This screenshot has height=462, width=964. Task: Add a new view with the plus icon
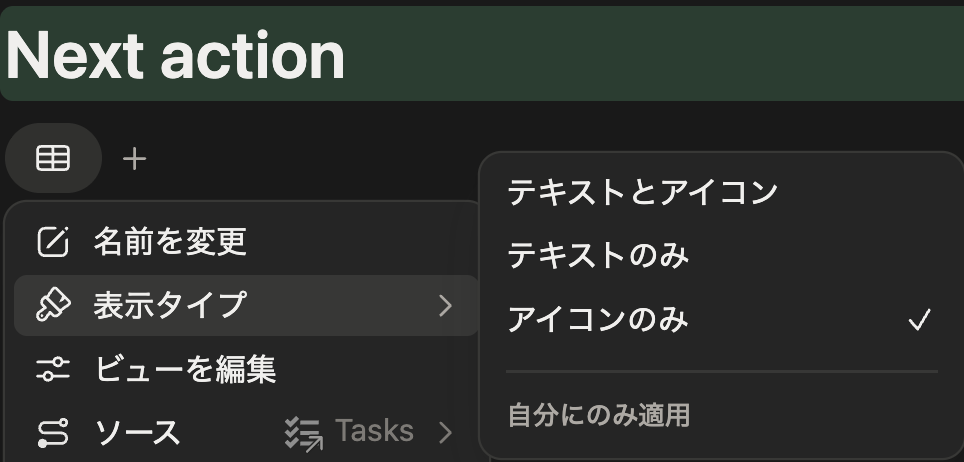click(x=134, y=159)
